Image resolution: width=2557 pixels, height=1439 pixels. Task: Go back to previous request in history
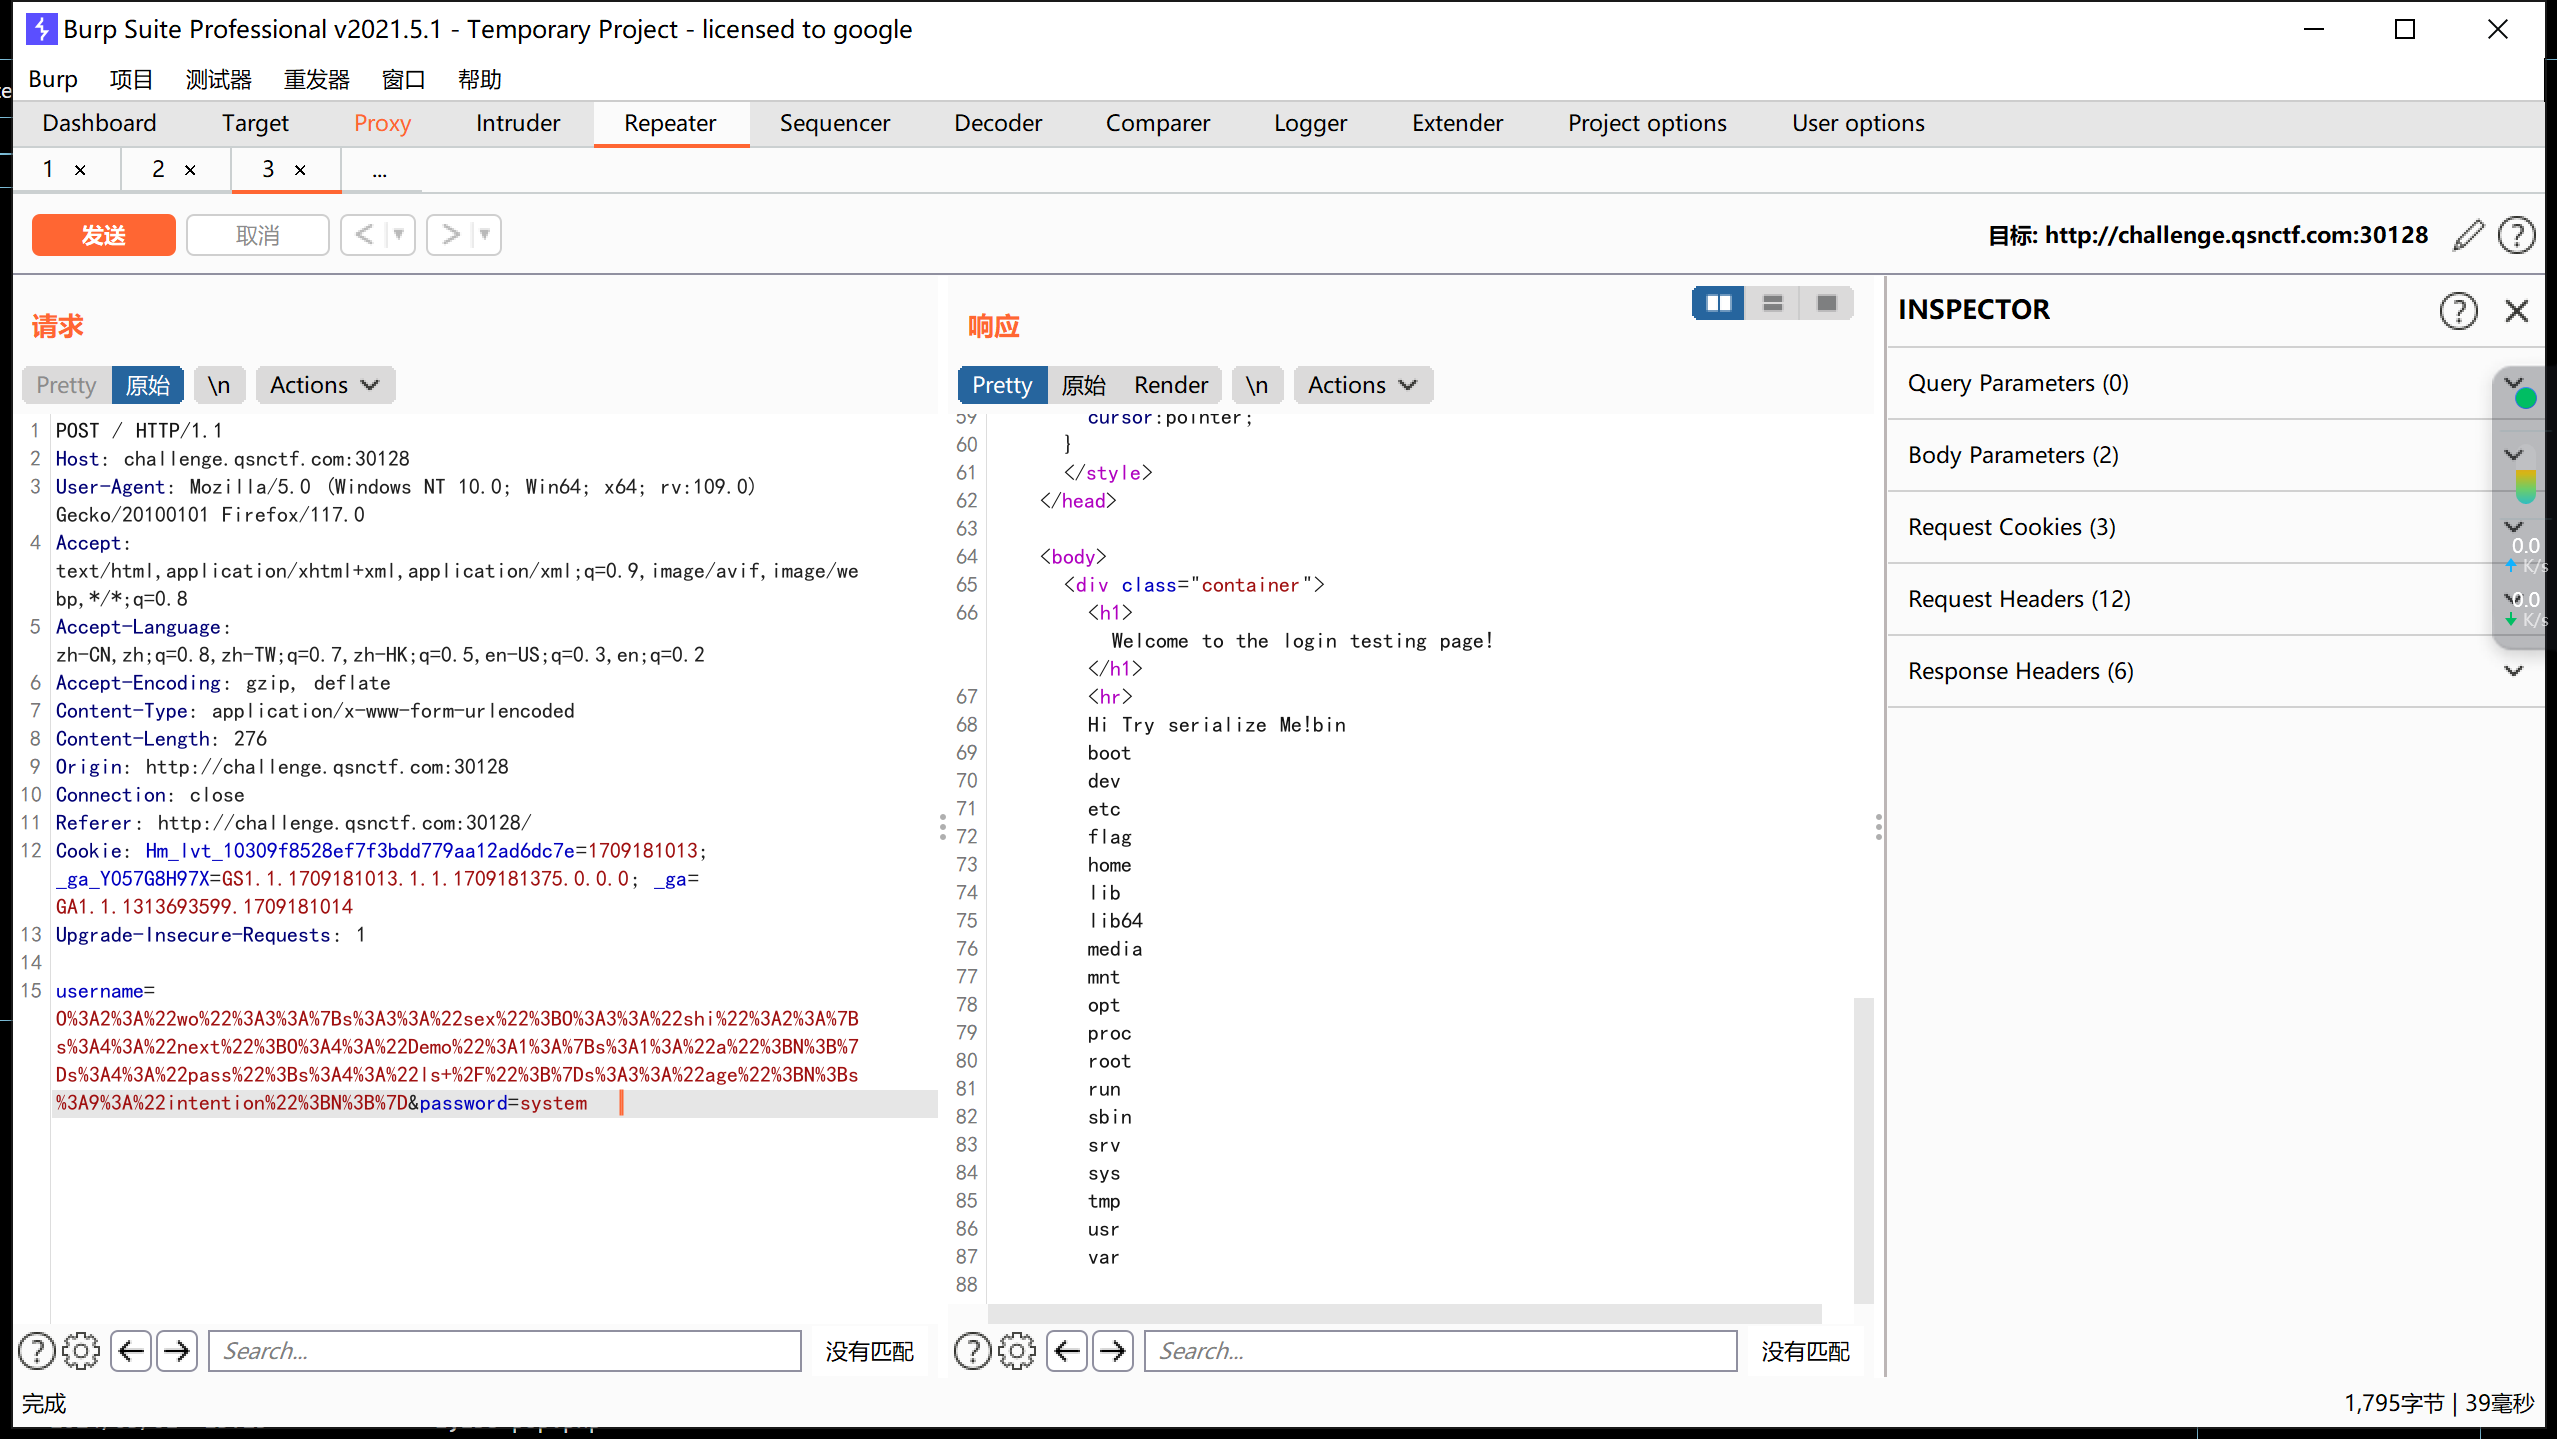[x=364, y=235]
